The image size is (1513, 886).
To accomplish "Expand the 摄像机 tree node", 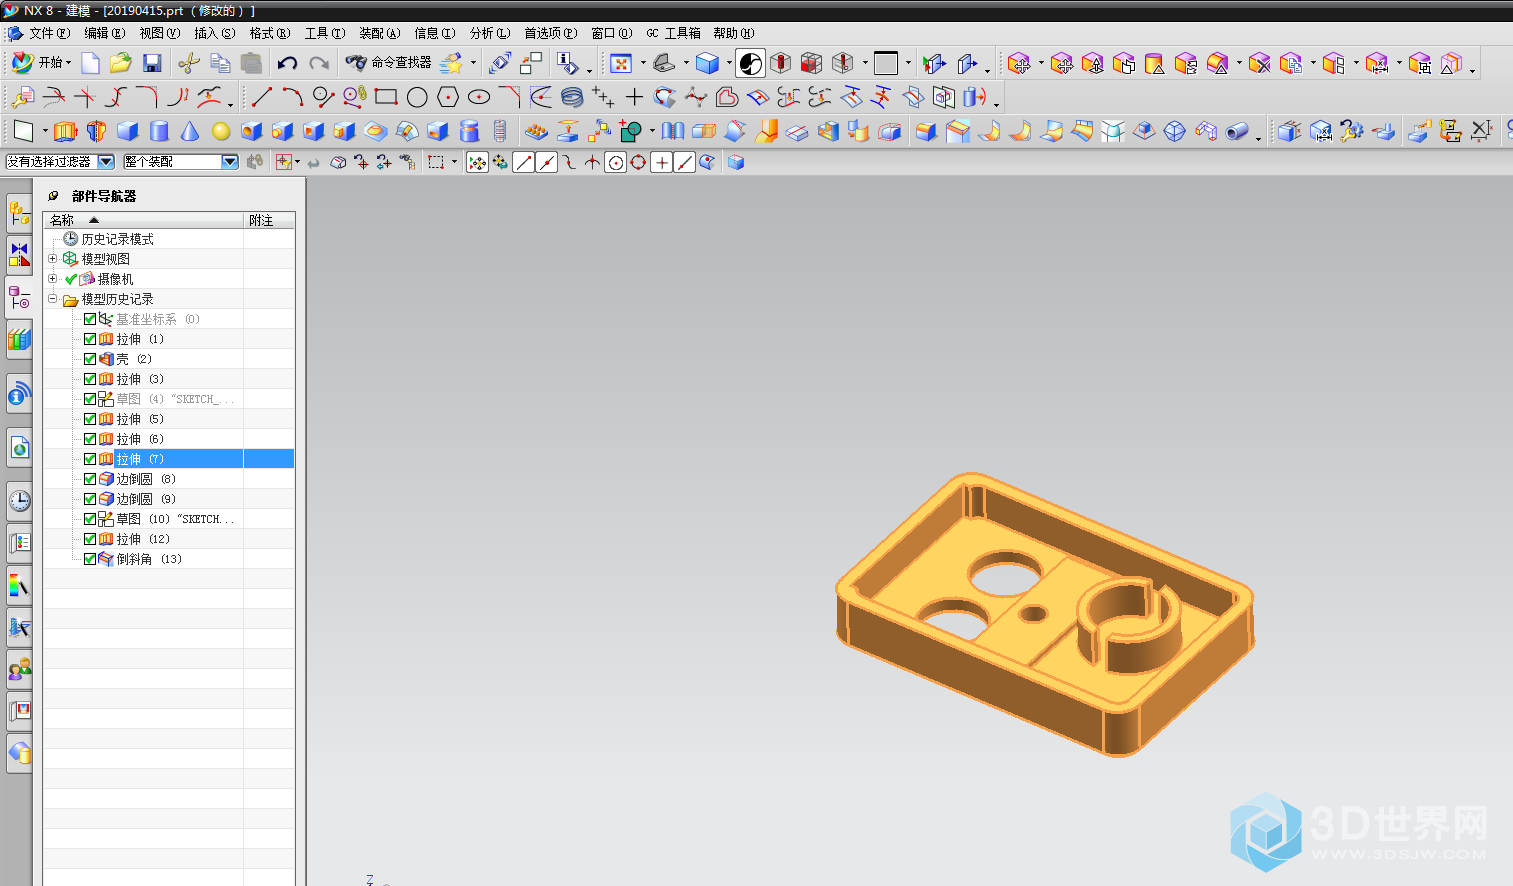I will click(53, 279).
